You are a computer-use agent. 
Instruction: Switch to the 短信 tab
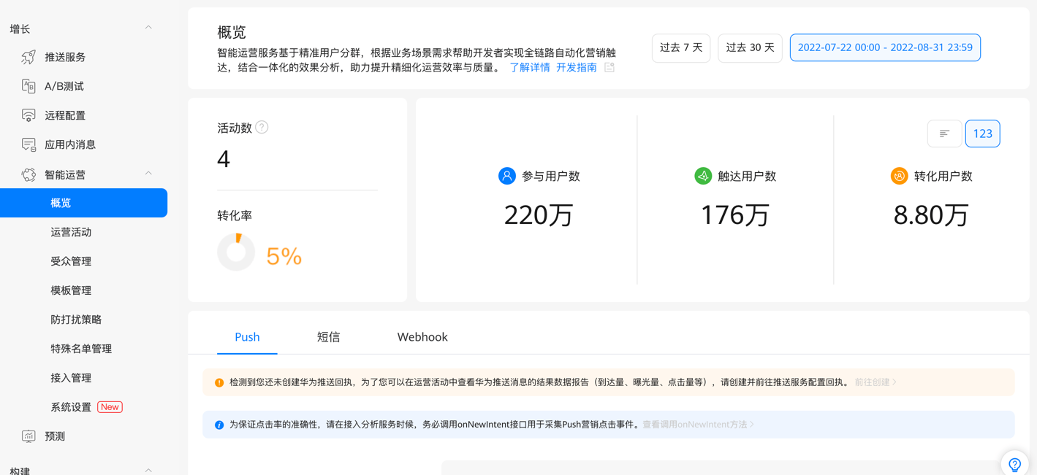[x=328, y=337]
